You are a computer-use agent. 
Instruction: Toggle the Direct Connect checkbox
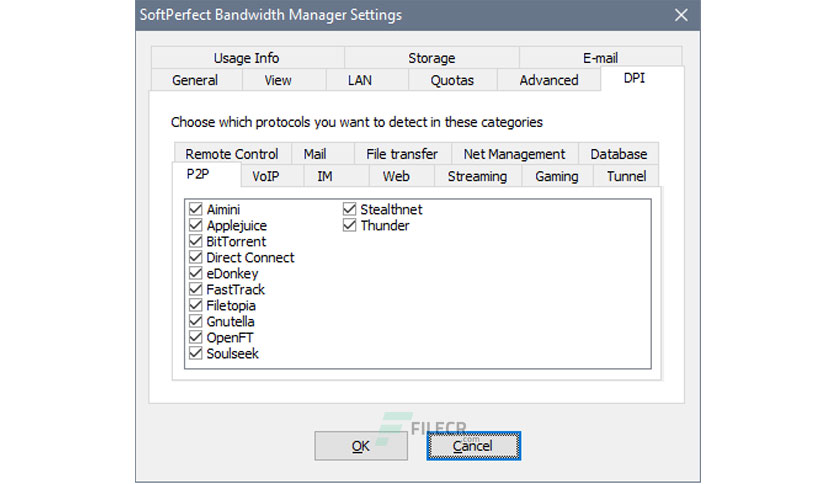[196, 257]
